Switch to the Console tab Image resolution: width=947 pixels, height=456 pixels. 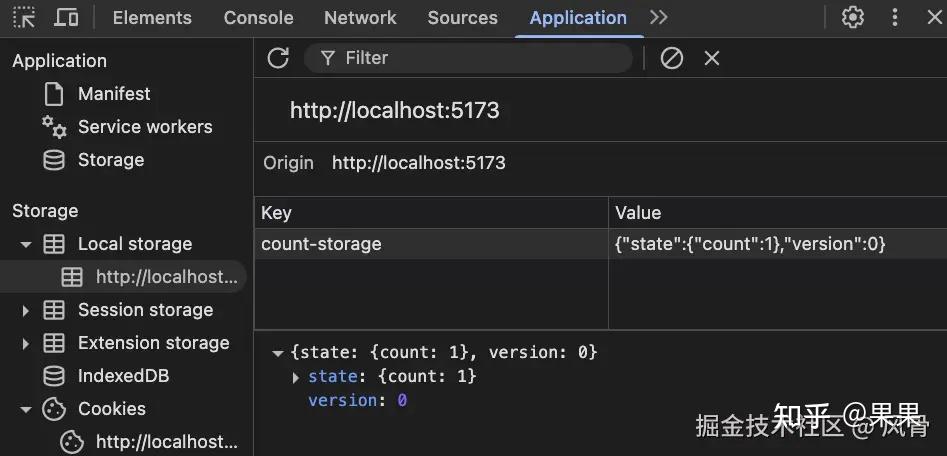click(x=258, y=18)
